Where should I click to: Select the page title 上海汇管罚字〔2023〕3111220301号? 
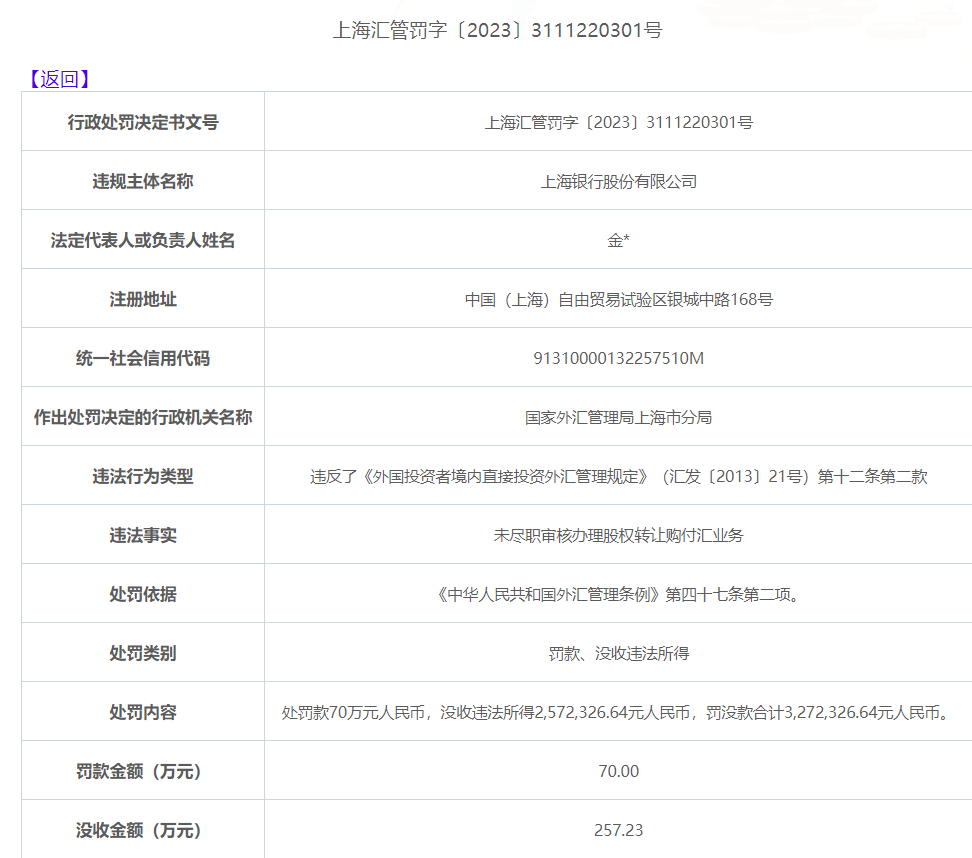click(497, 30)
